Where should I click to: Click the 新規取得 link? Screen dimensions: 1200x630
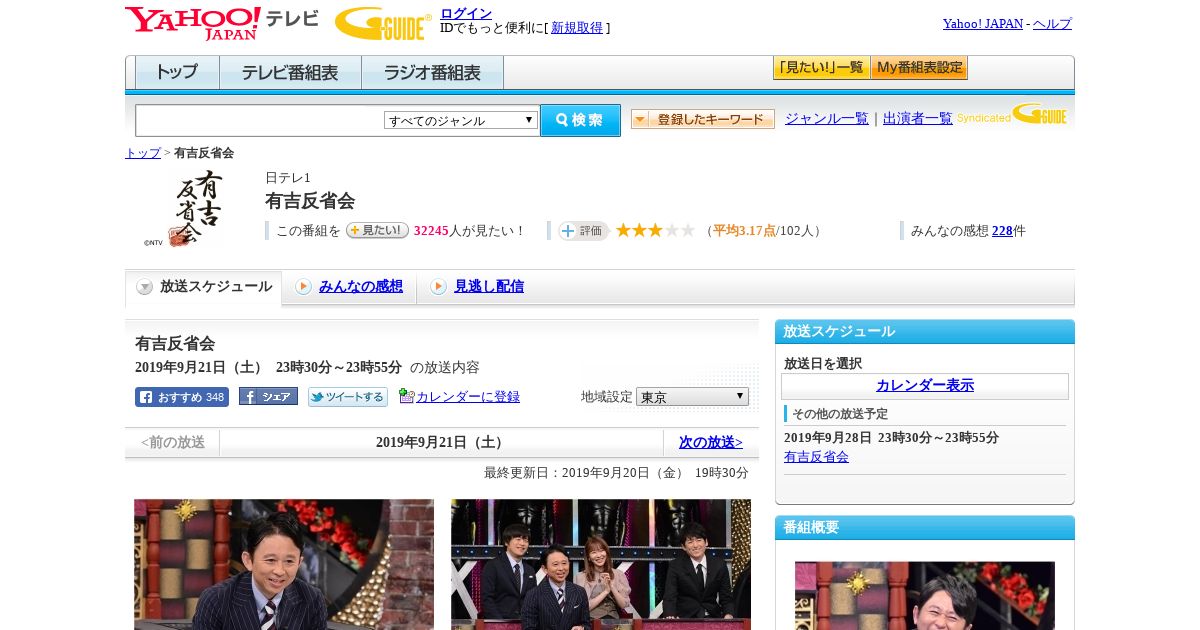(x=577, y=28)
